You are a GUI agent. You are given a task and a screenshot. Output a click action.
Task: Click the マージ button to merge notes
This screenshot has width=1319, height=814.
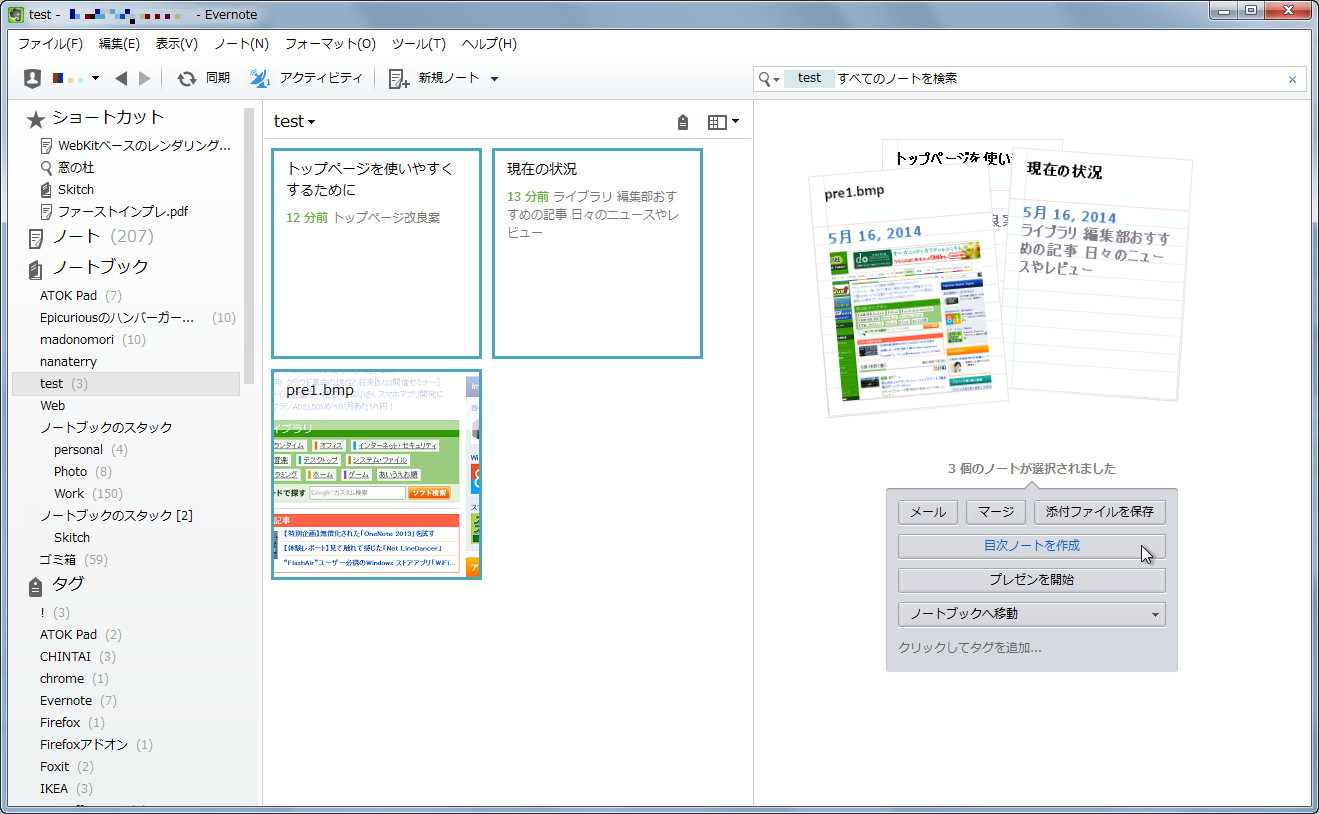[x=995, y=511]
